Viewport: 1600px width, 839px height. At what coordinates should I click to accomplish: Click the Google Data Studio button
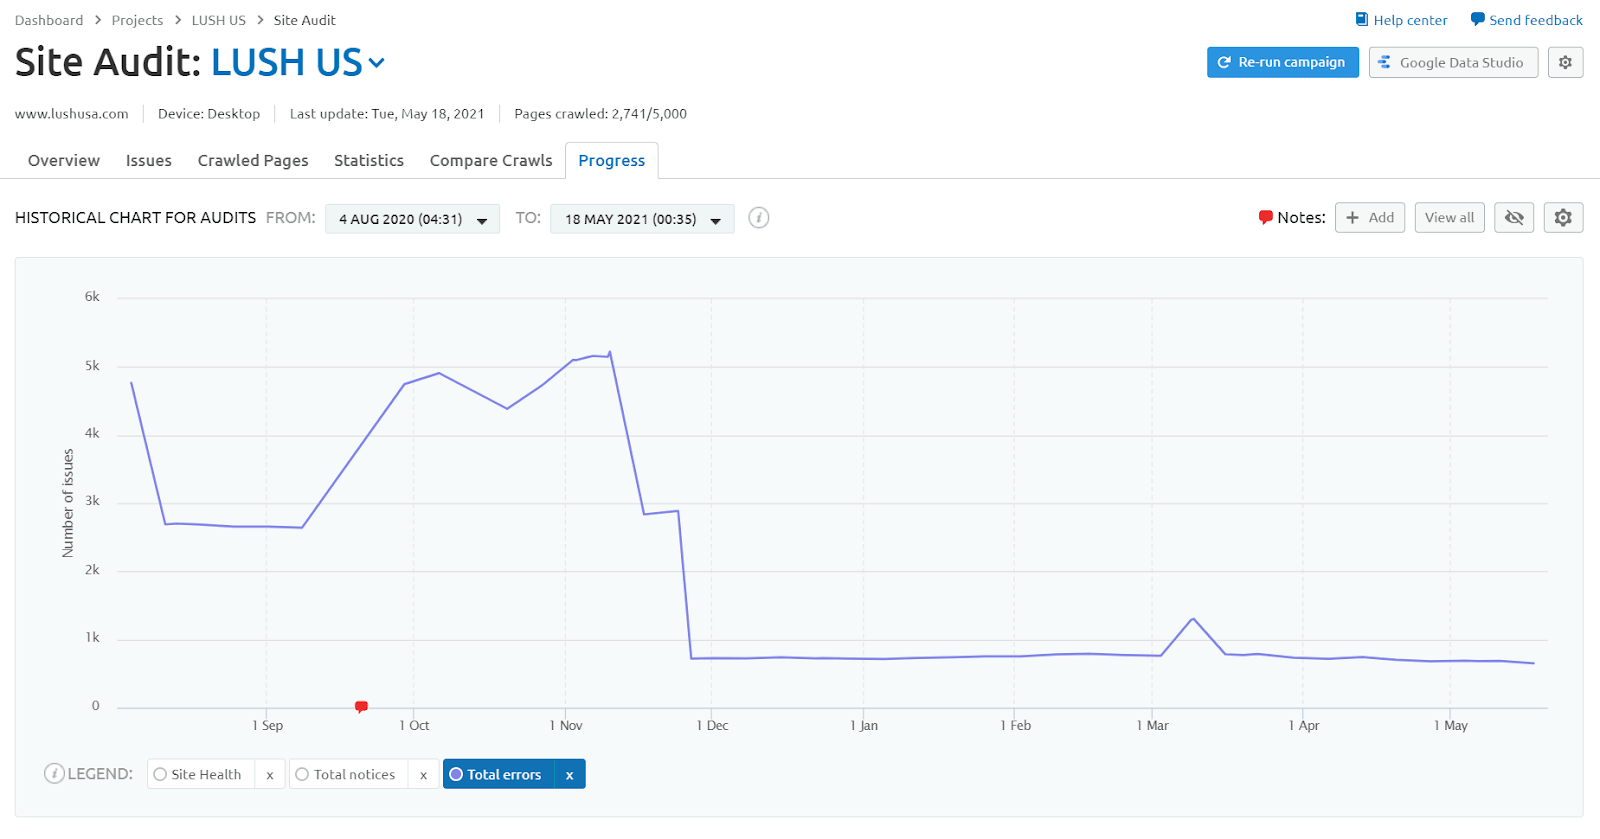click(1454, 62)
